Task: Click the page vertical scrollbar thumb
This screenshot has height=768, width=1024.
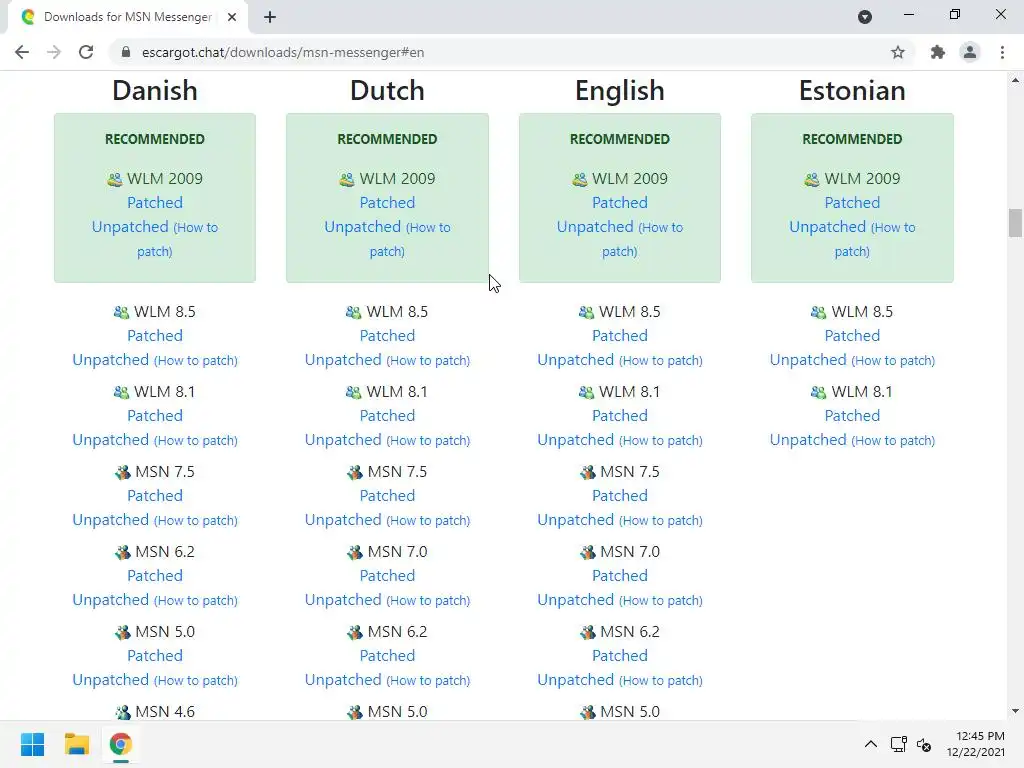Action: [1015, 223]
